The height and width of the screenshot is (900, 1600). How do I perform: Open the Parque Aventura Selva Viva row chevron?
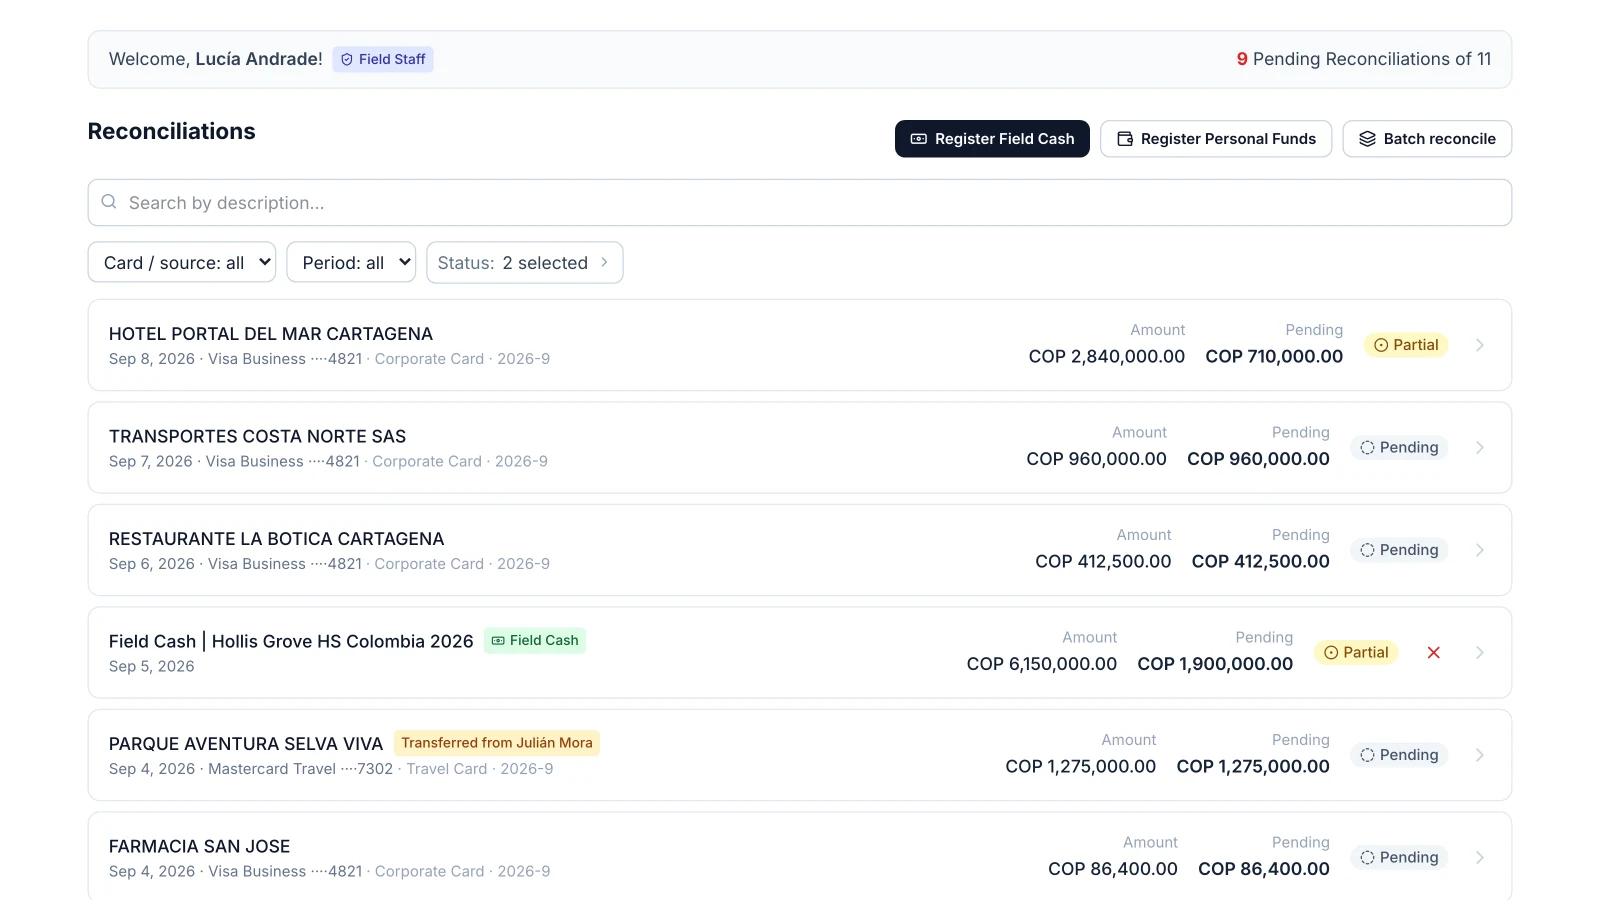coord(1480,755)
